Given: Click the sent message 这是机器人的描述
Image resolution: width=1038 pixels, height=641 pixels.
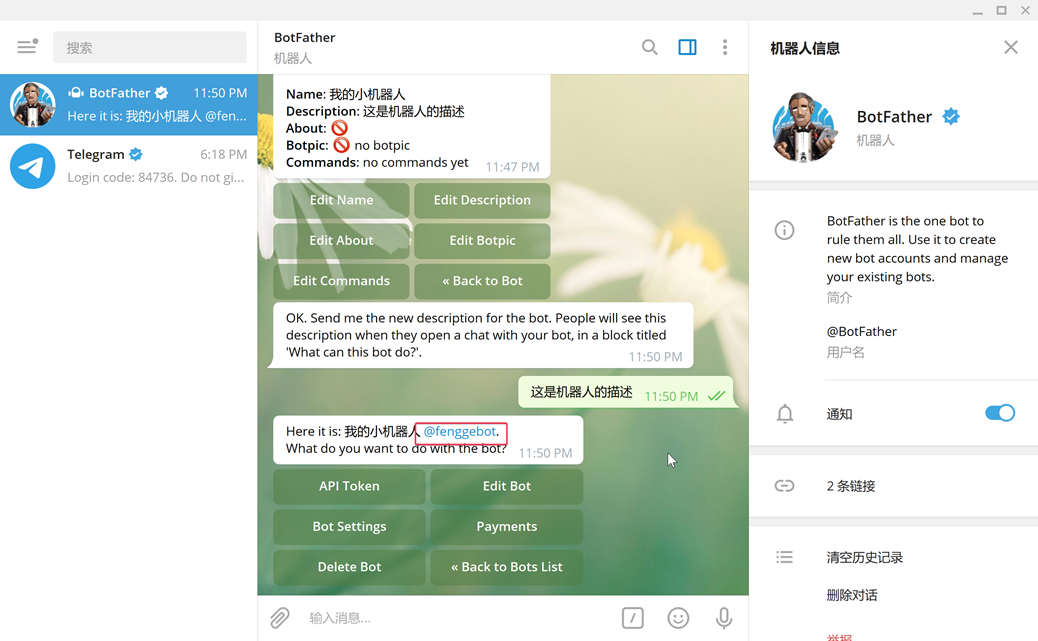Looking at the screenshot, I should tap(626, 393).
